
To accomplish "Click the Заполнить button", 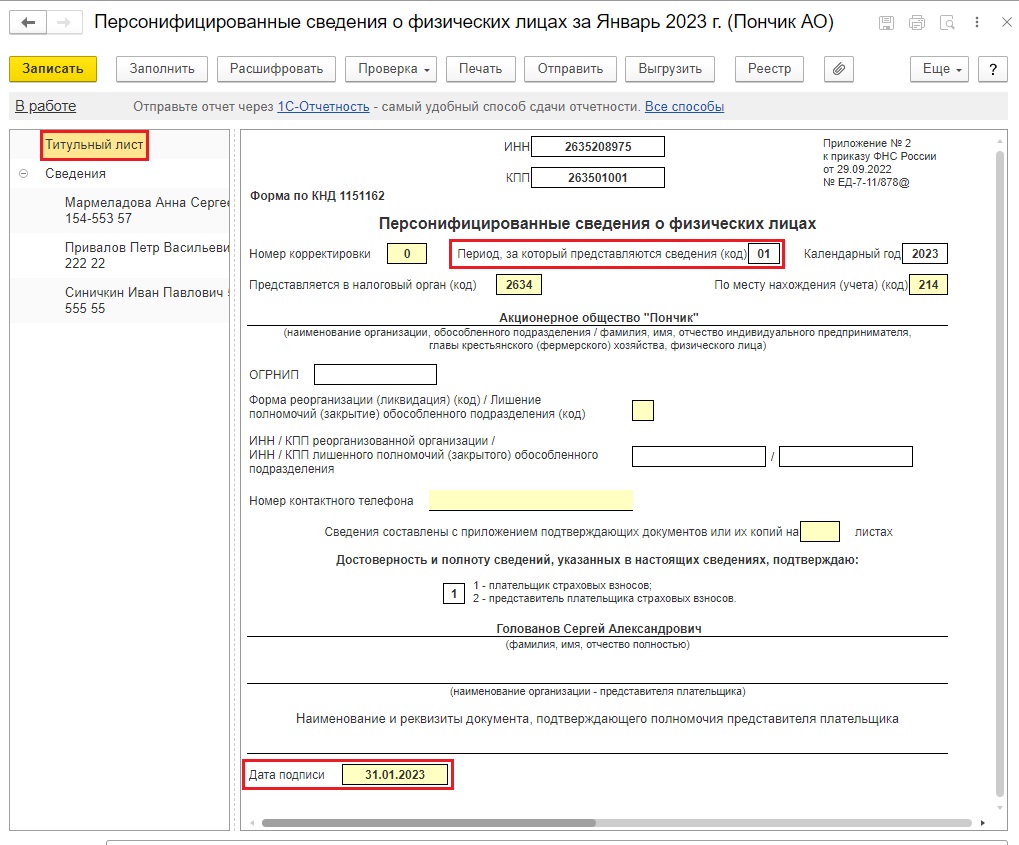I will 162,69.
